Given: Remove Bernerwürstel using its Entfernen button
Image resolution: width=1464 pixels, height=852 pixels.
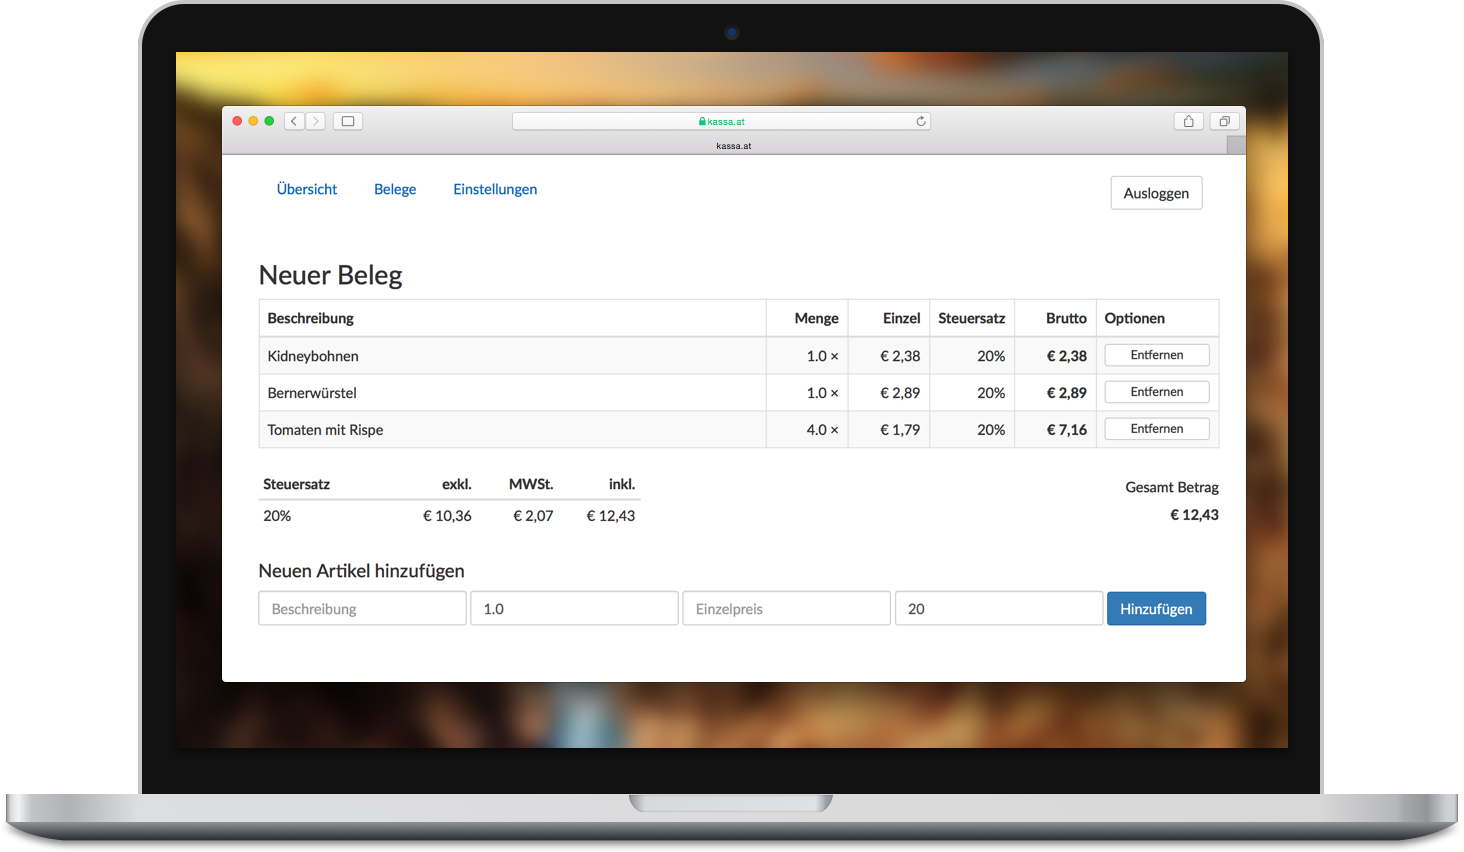Looking at the screenshot, I should [x=1156, y=392].
